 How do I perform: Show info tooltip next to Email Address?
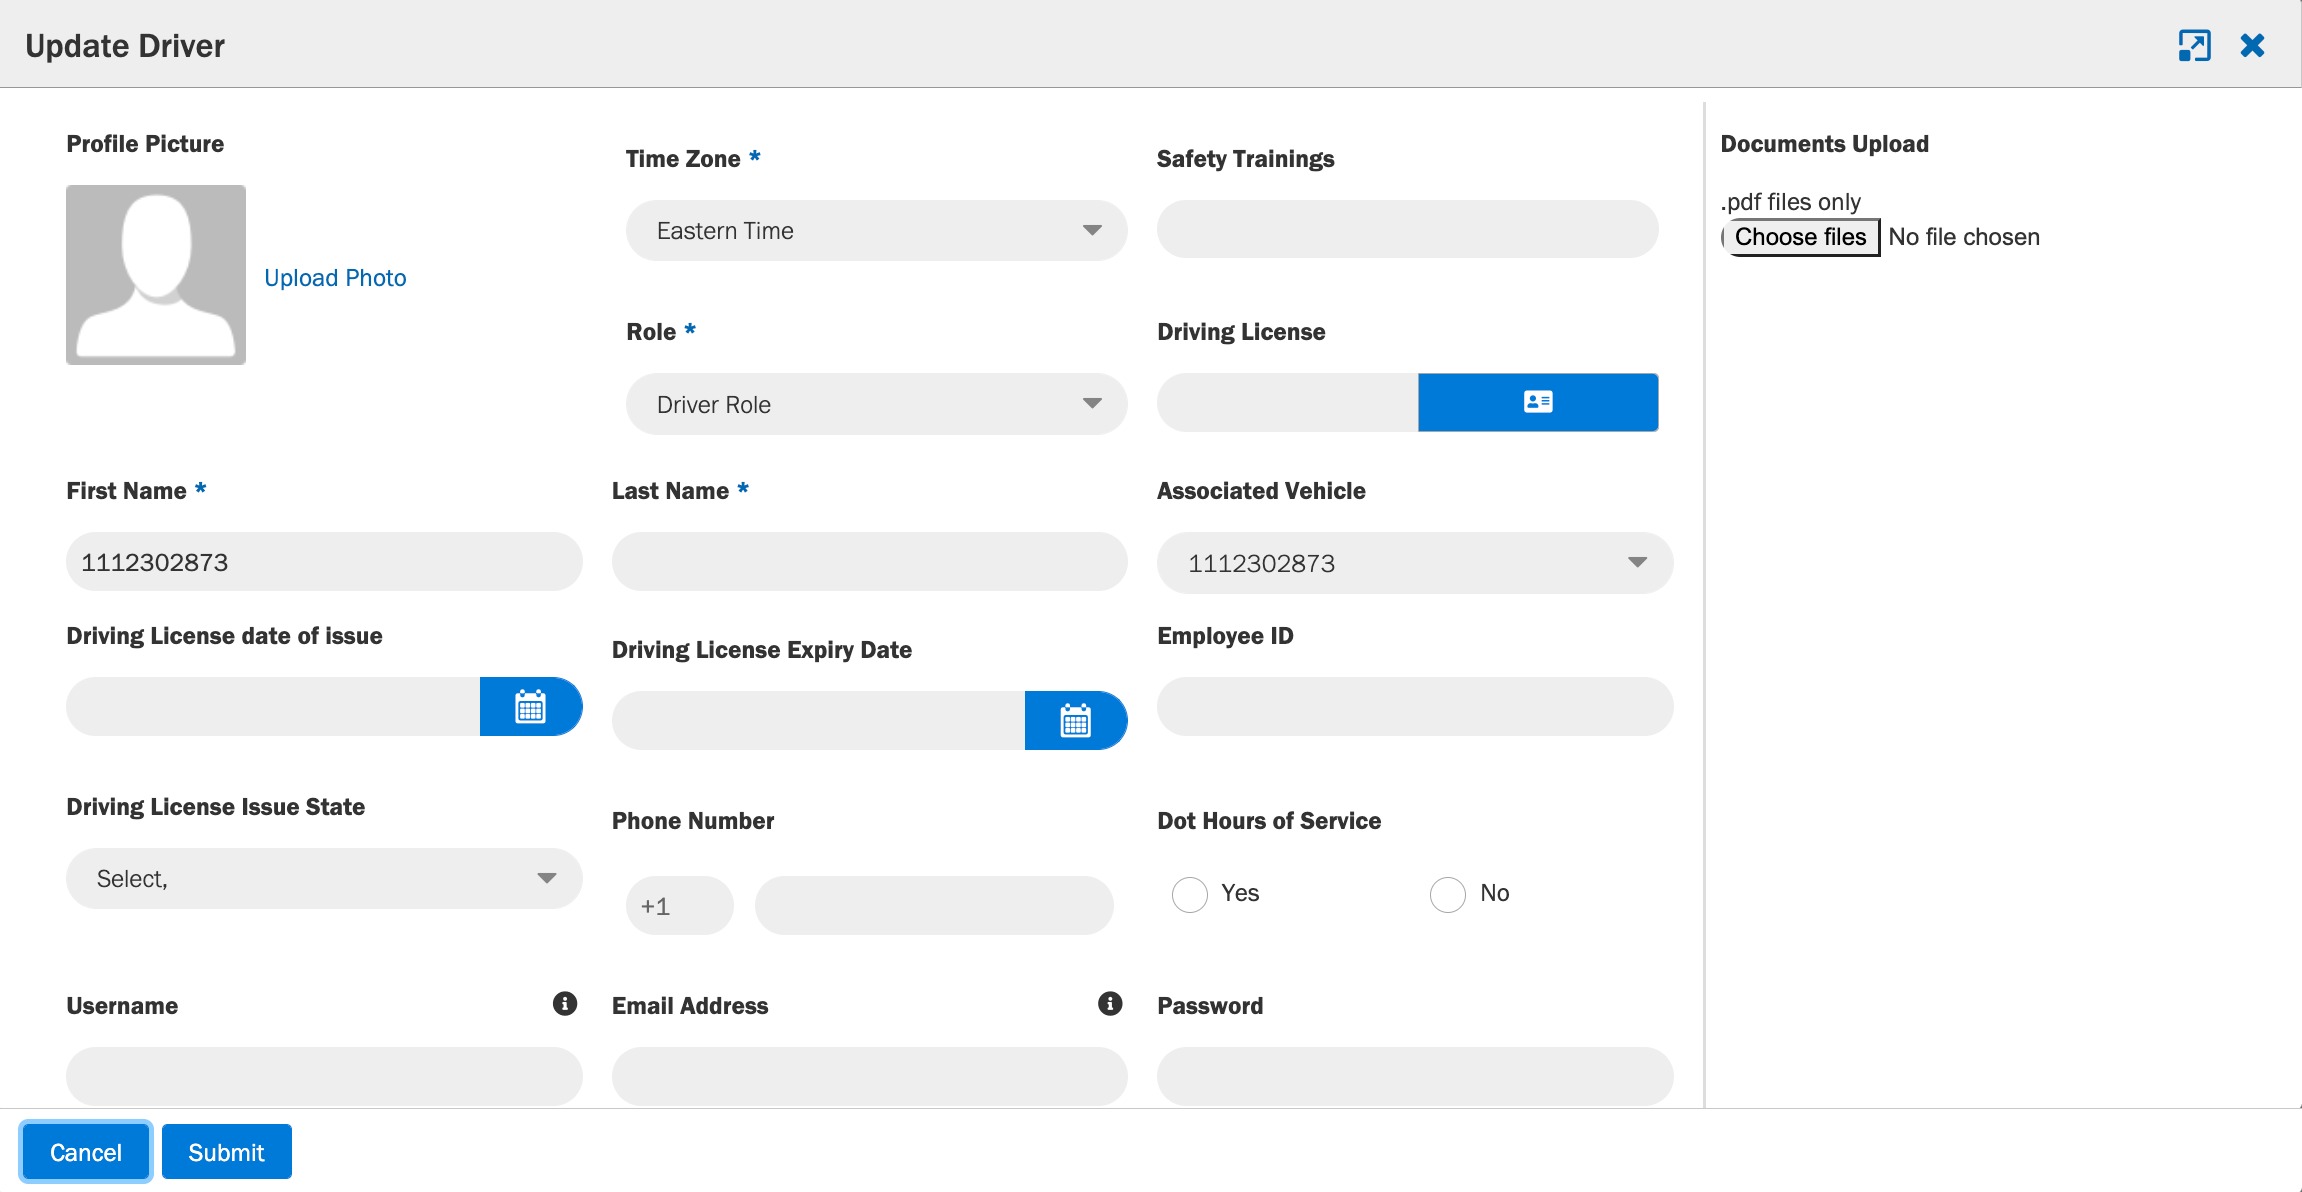(1110, 1004)
